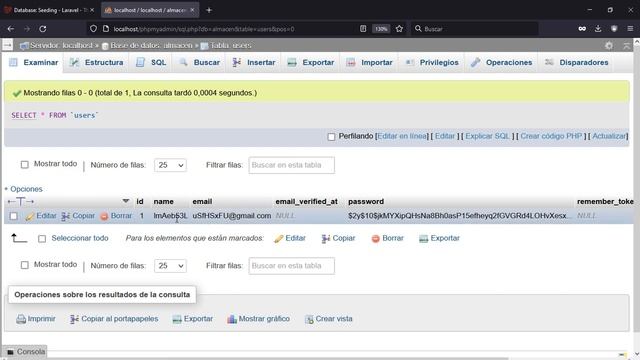Expand the Opciones section
640x360 pixels.
click(26, 189)
